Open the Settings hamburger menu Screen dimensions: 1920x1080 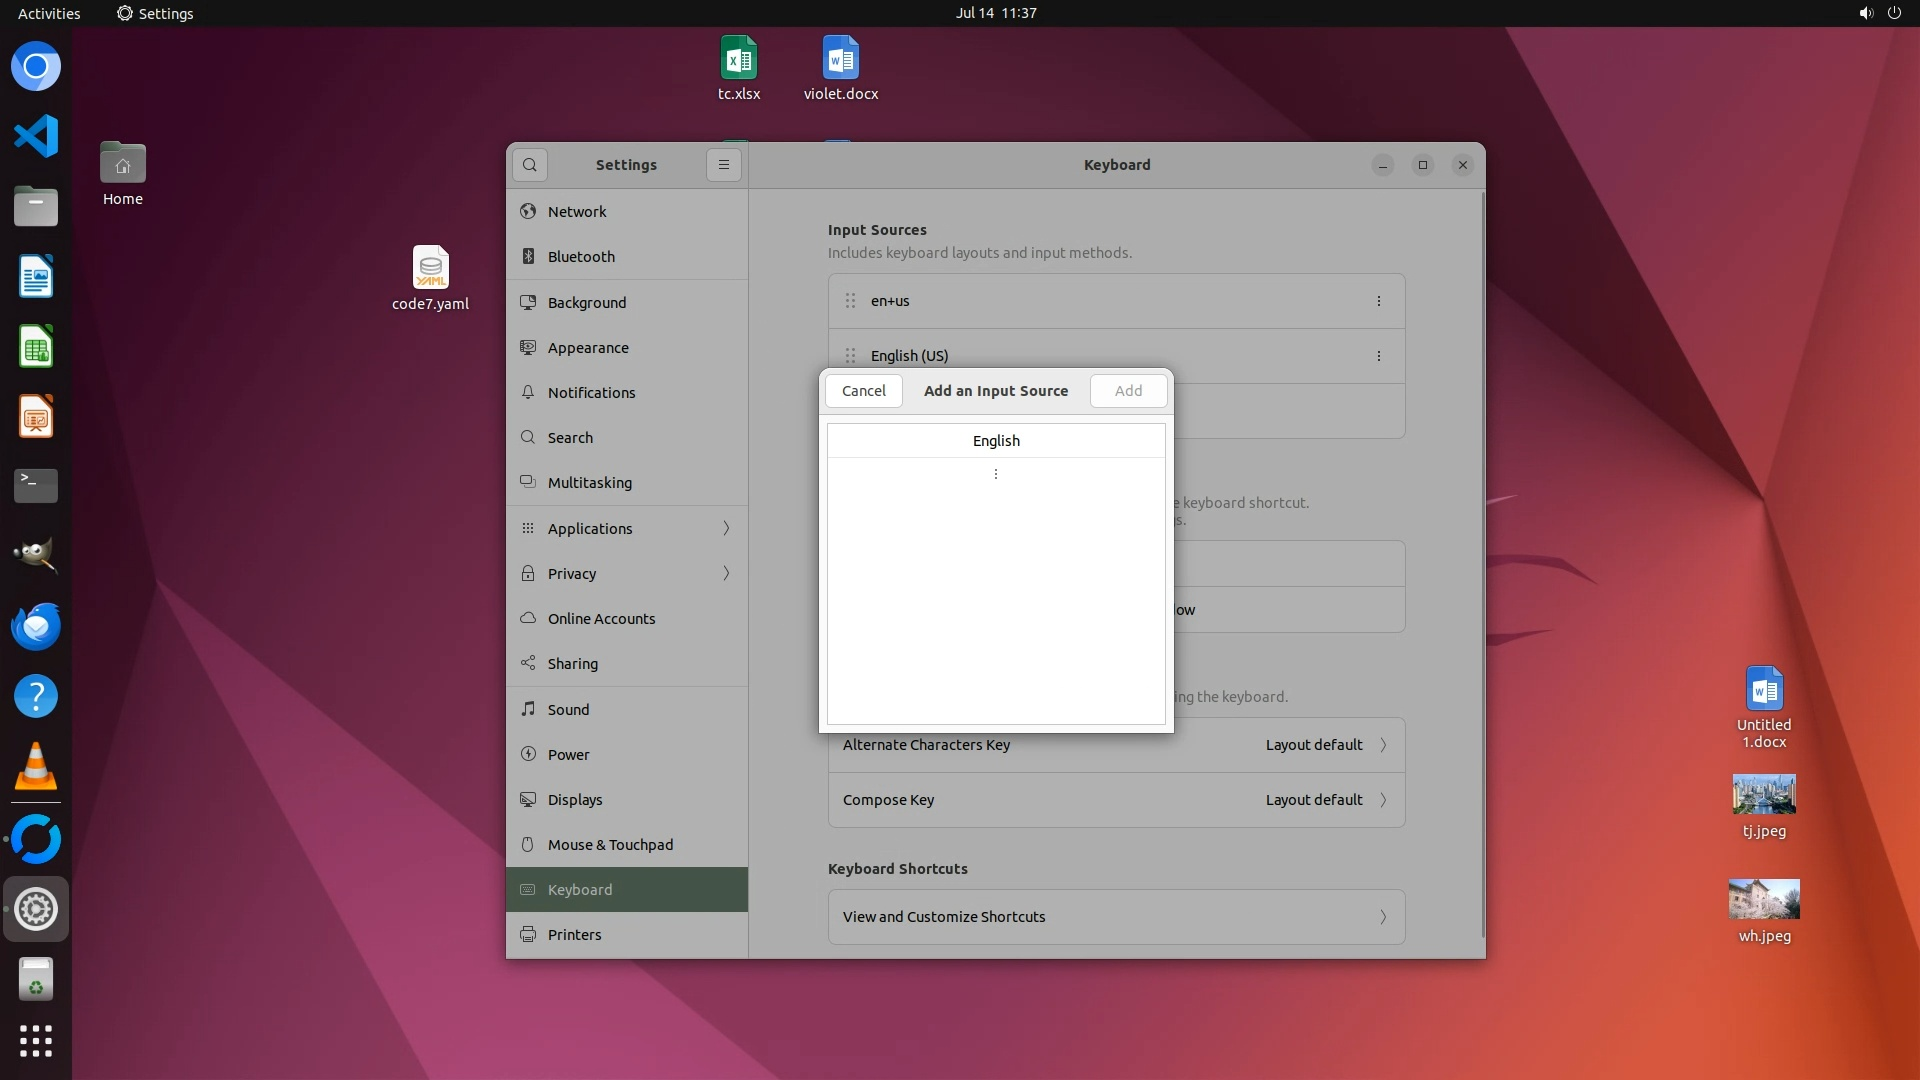point(724,165)
